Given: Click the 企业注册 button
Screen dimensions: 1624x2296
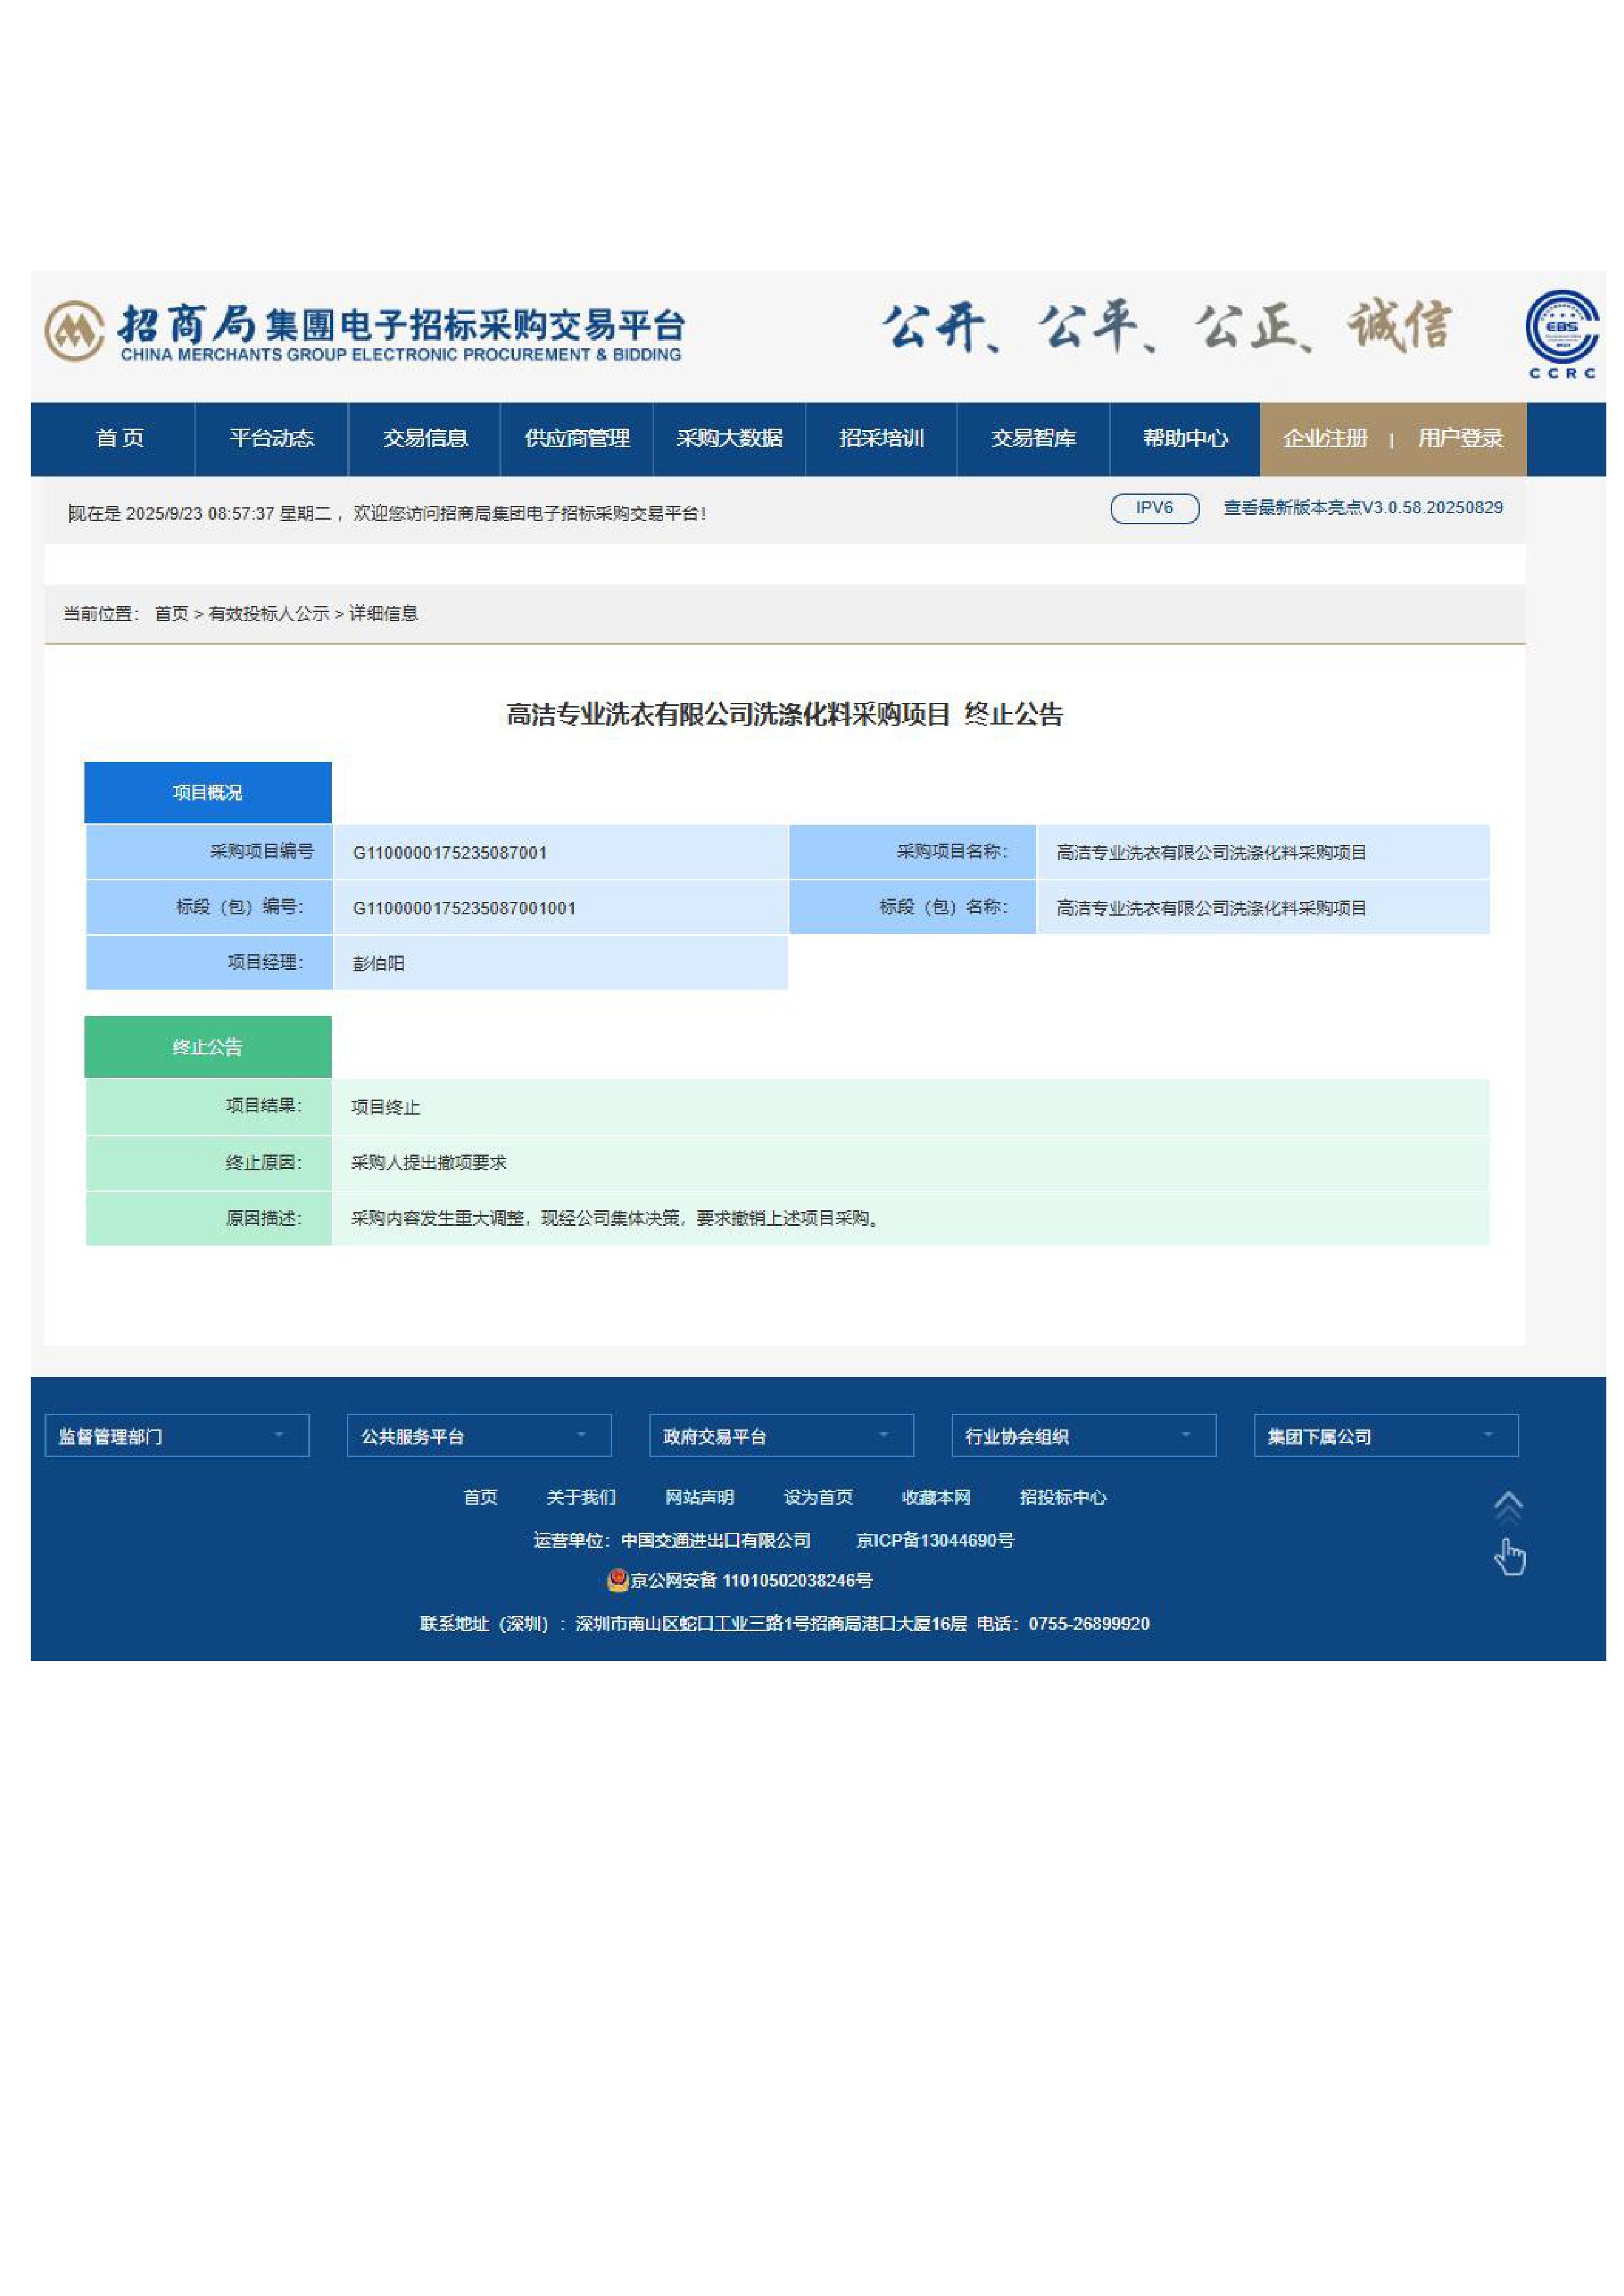Looking at the screenshot, I should point(1325,438).
